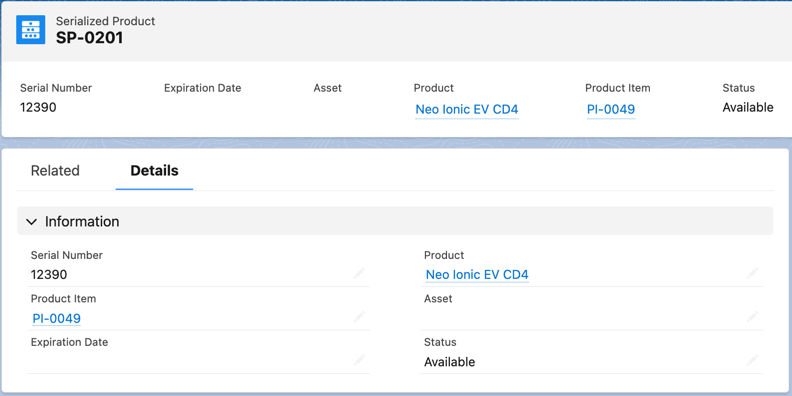
Task: Click the SP-0201 record title
Action: click(89, 38)
